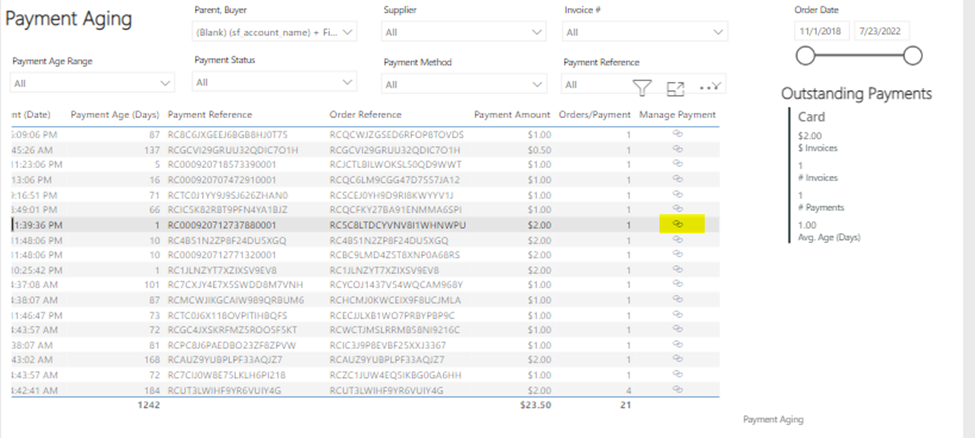Click the filter funnel icon above the table
This screenshot has width=975, height=438.
coord(643,88)
